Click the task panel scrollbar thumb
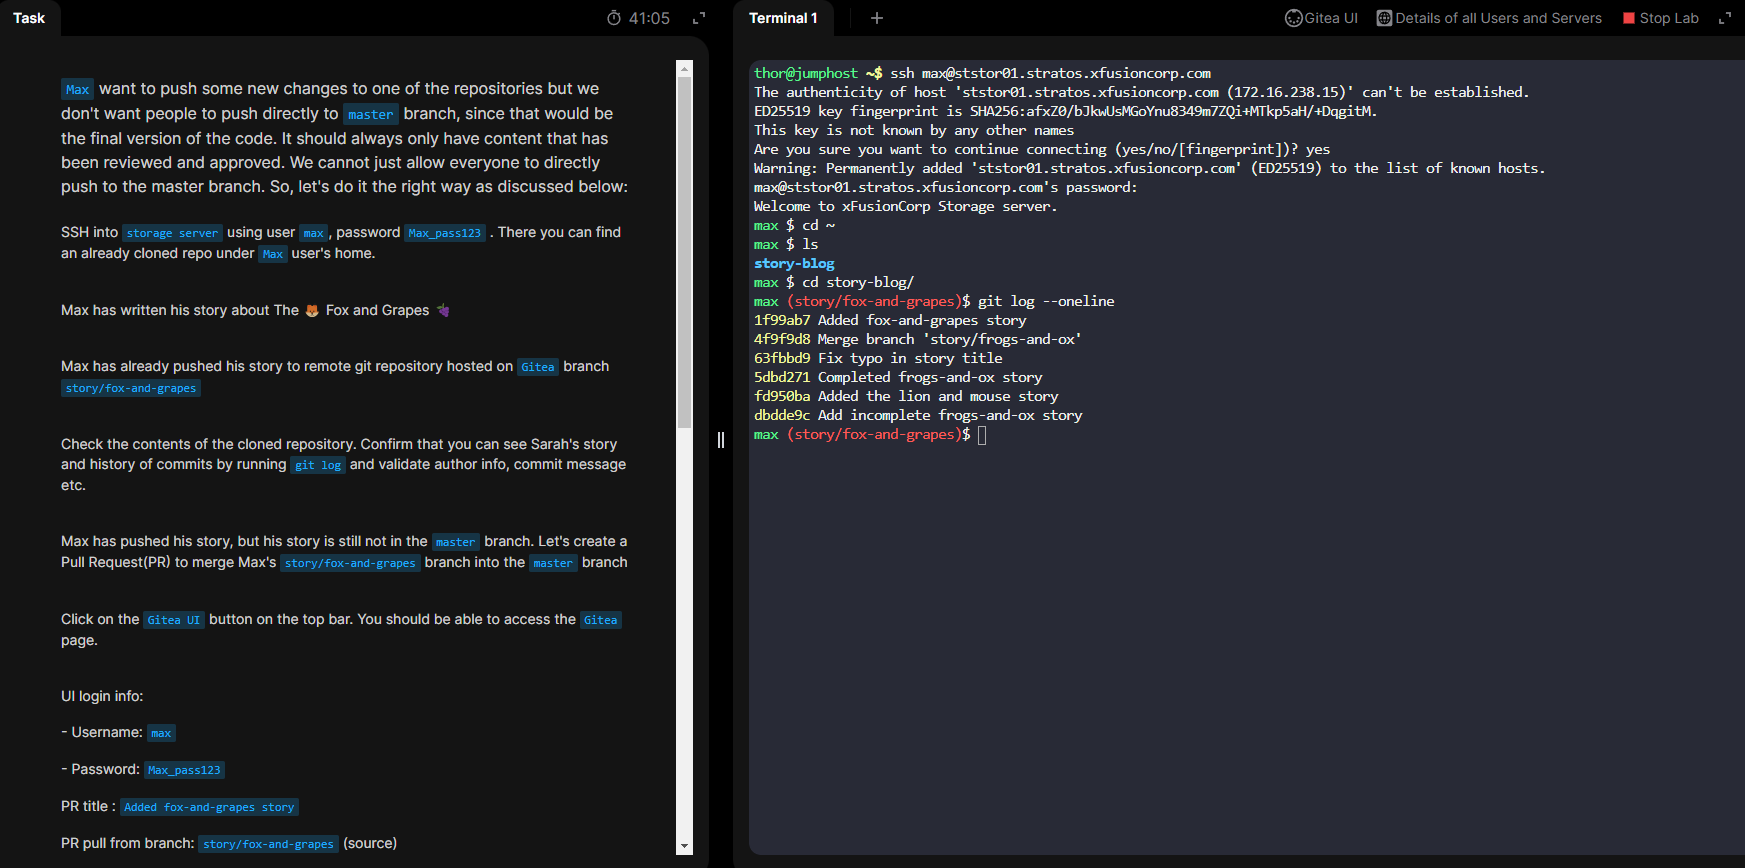Screen dimensions: 1745x868 (684, 250)
